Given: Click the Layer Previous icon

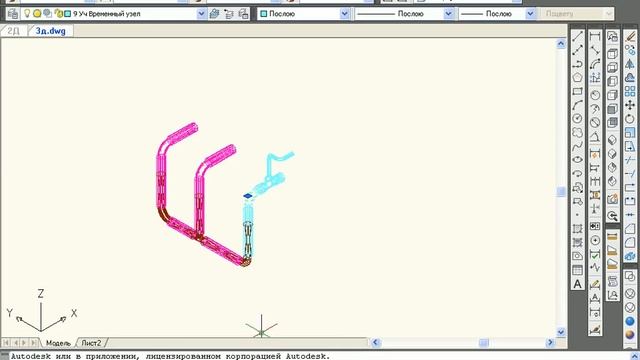Looking at the screenshot, I should coord(229,13).
